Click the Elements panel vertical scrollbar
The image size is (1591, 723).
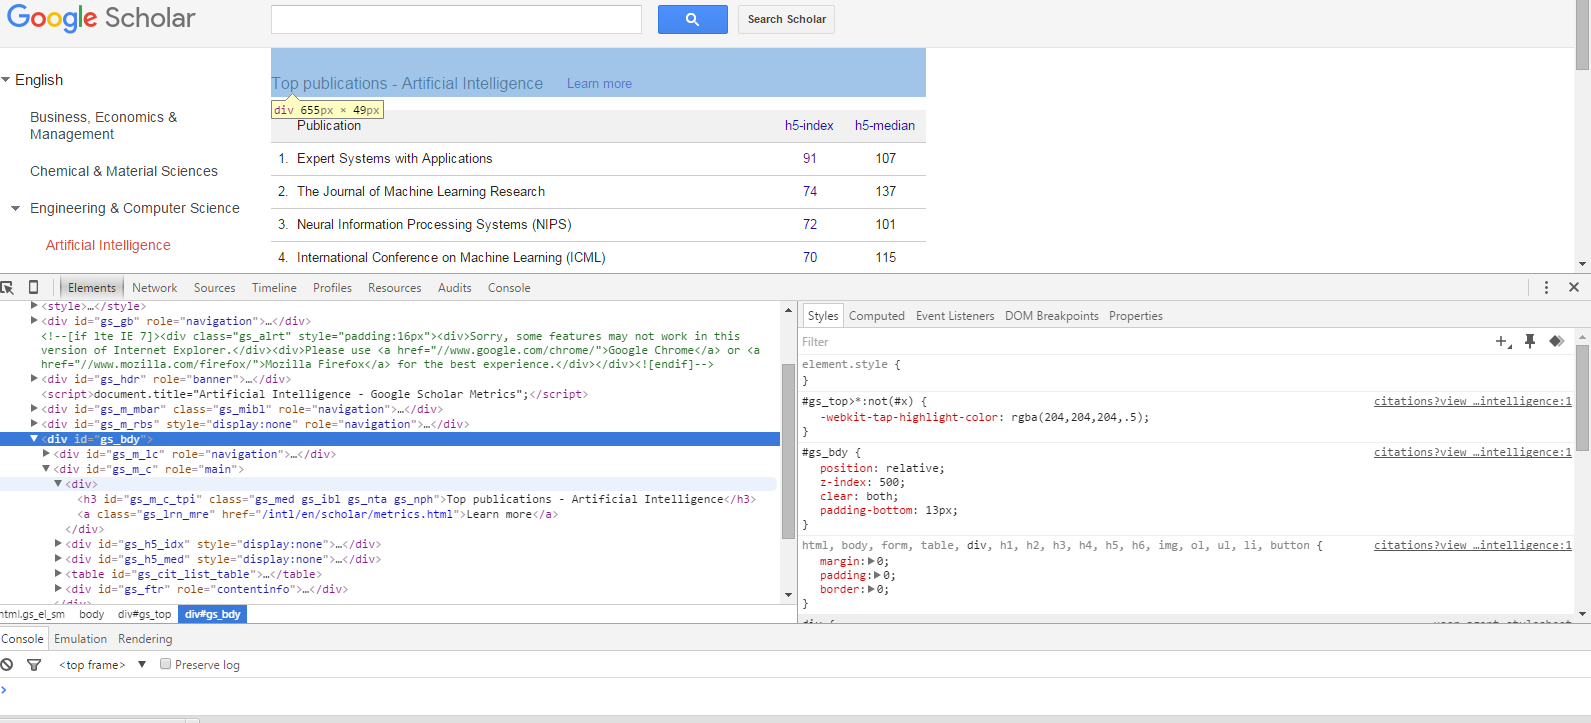click(x=788, y=450)
